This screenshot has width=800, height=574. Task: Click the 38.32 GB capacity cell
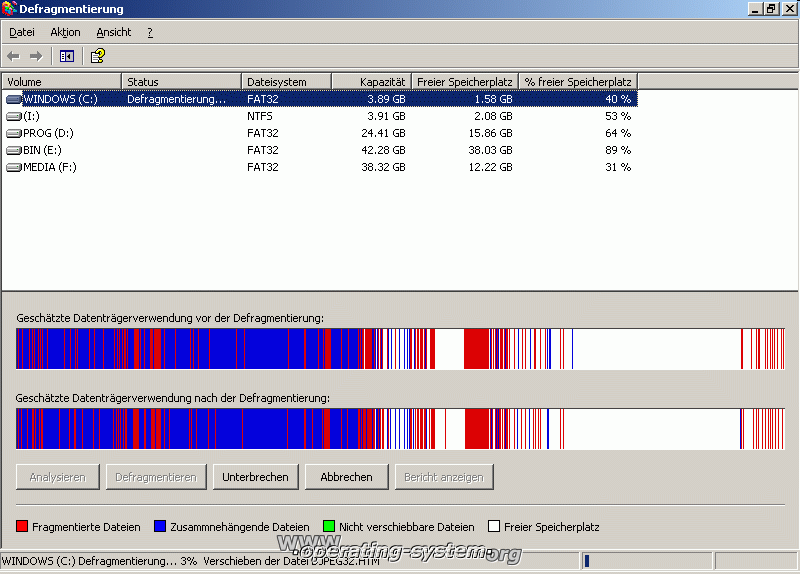pos(383,167)
